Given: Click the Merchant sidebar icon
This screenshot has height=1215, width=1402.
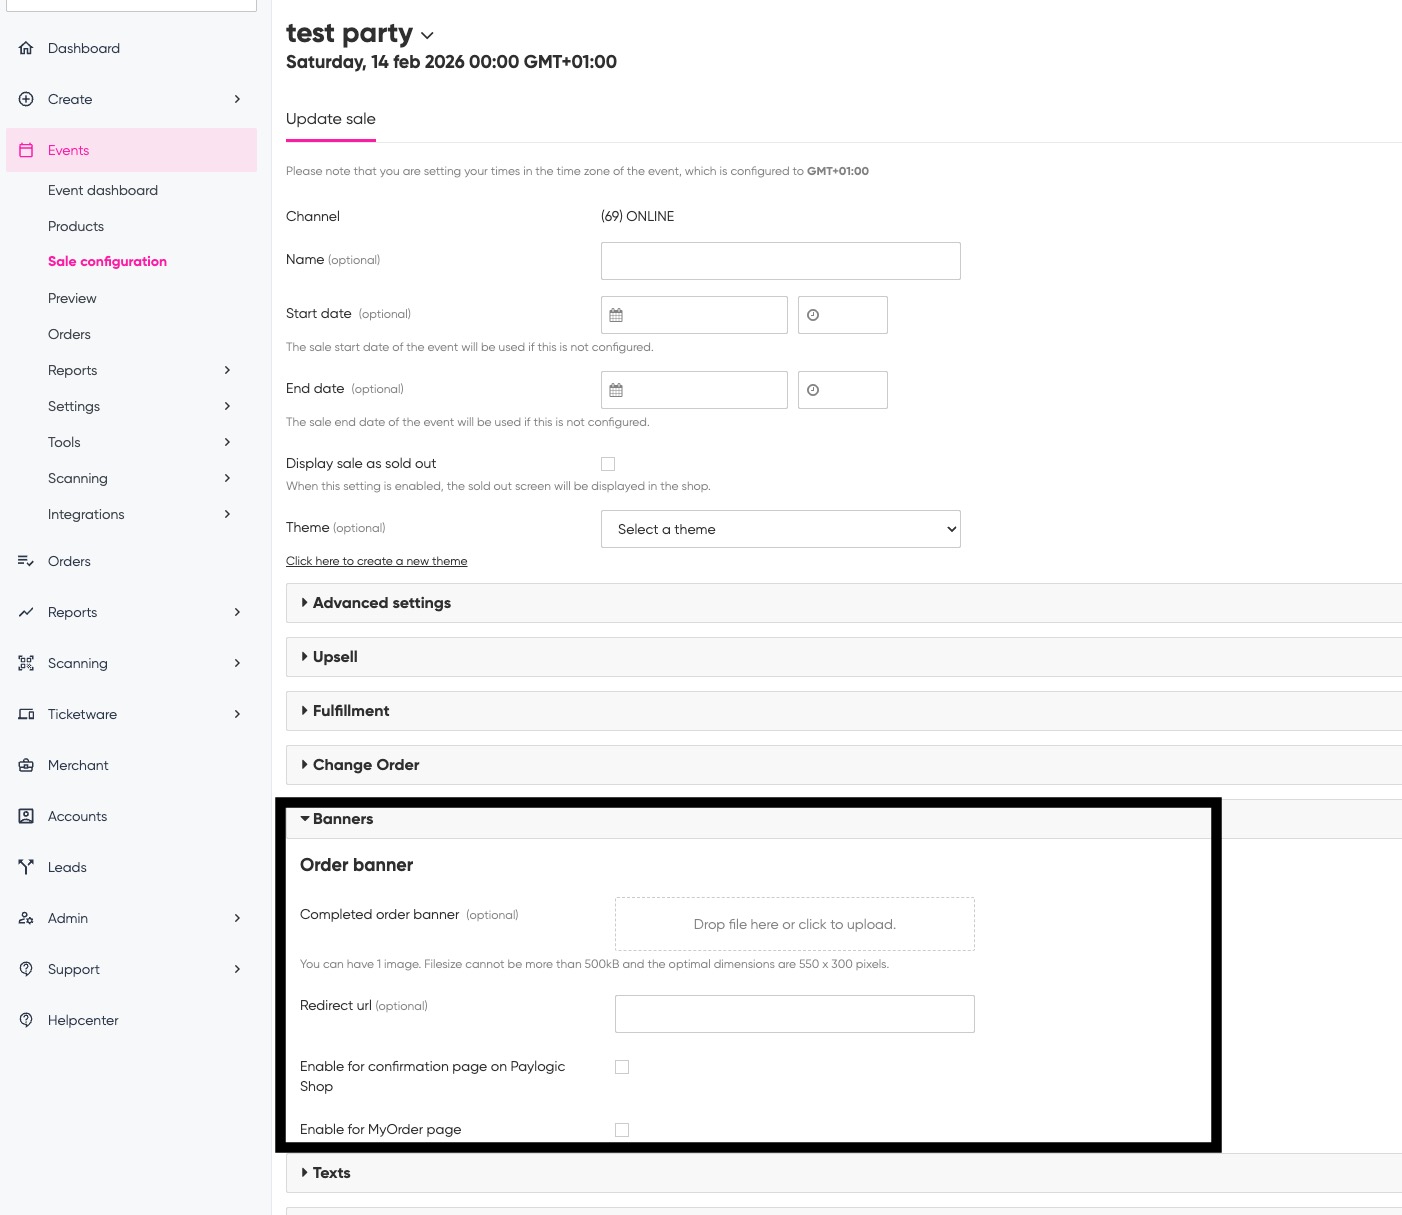Looking at the screenshot, I should (x=26, y=765).
